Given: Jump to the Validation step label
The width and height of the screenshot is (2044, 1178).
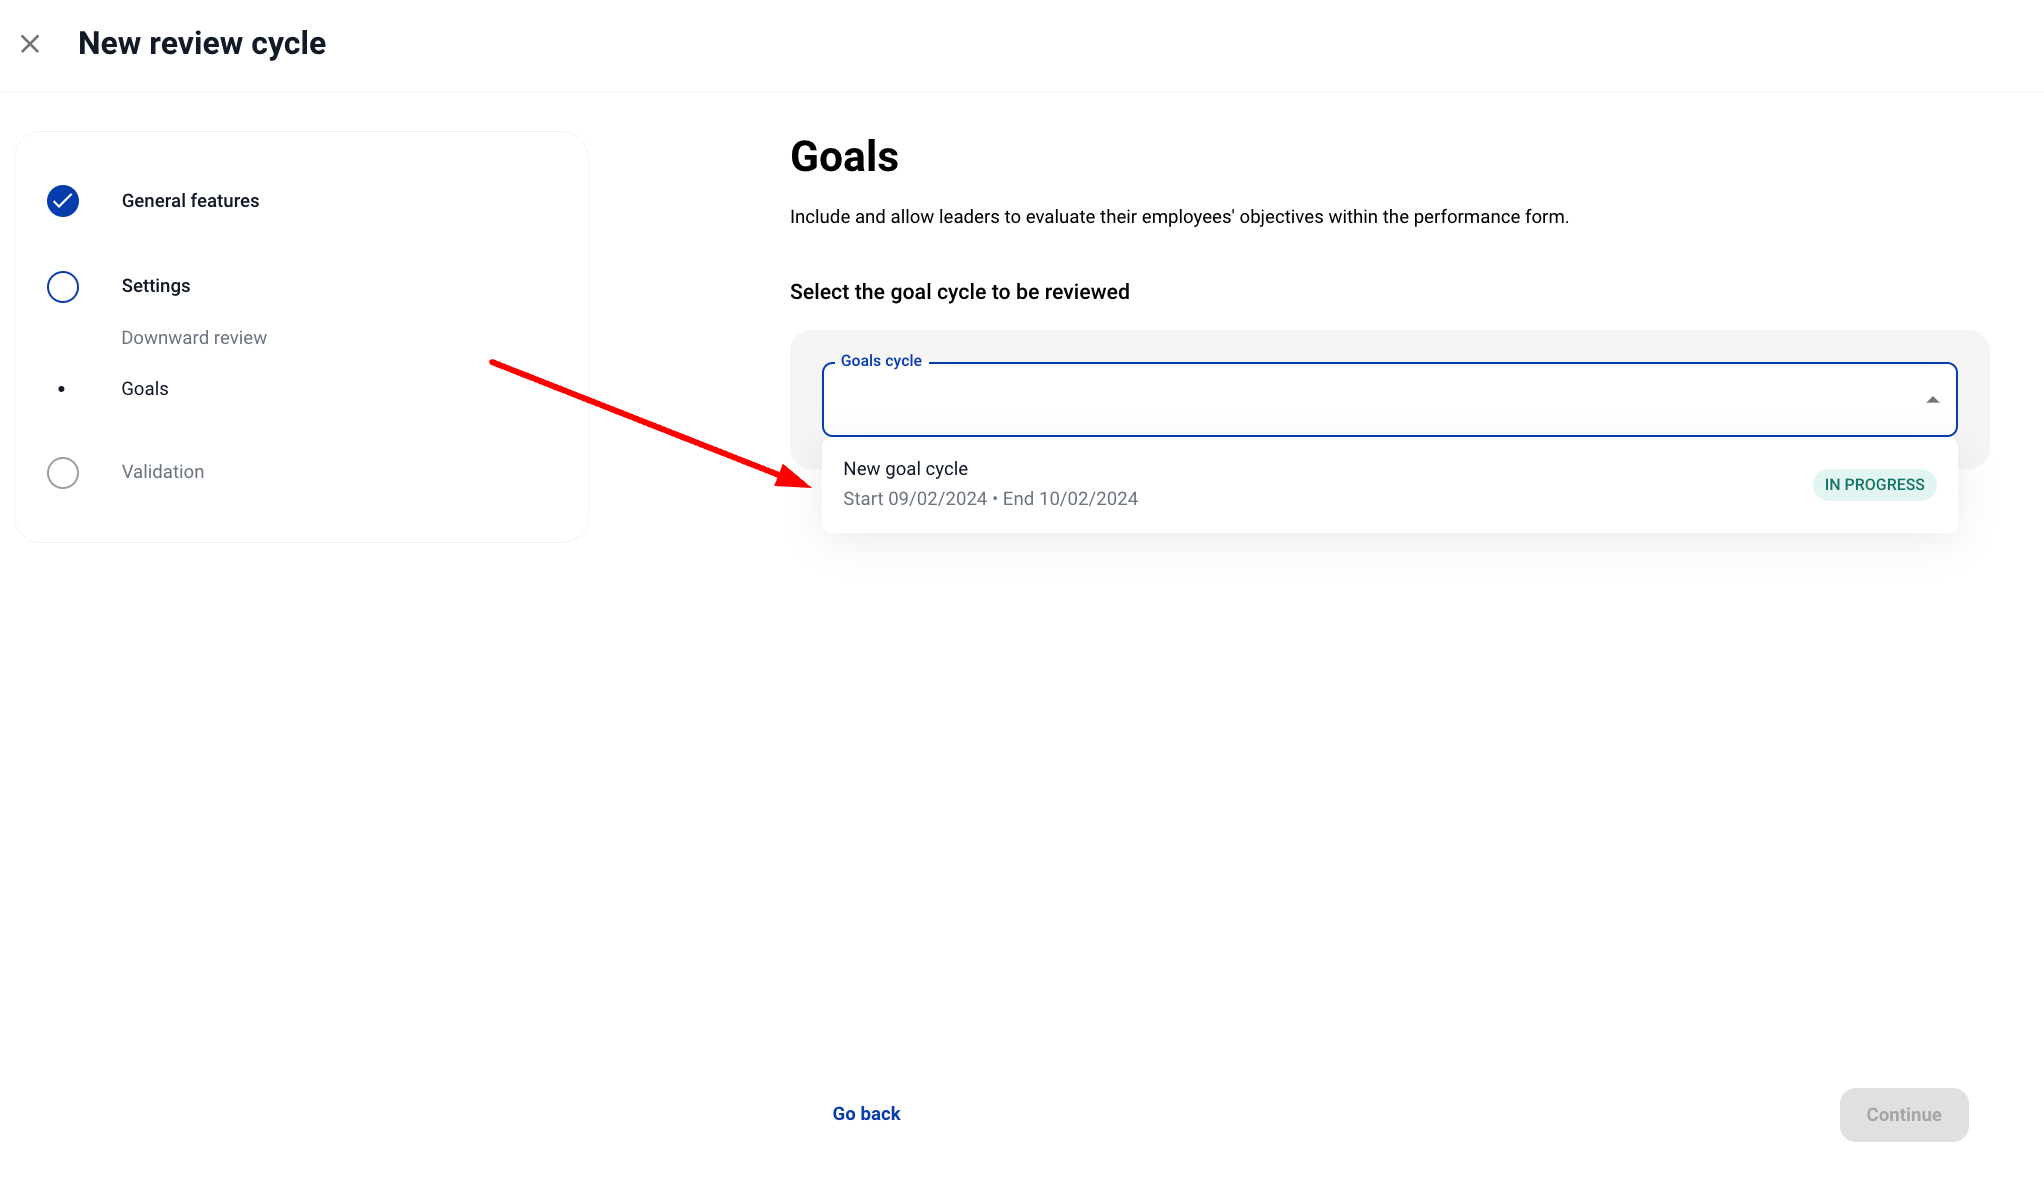Looking at the screenshot, I should pyautogui.click(x=163, y=472).
